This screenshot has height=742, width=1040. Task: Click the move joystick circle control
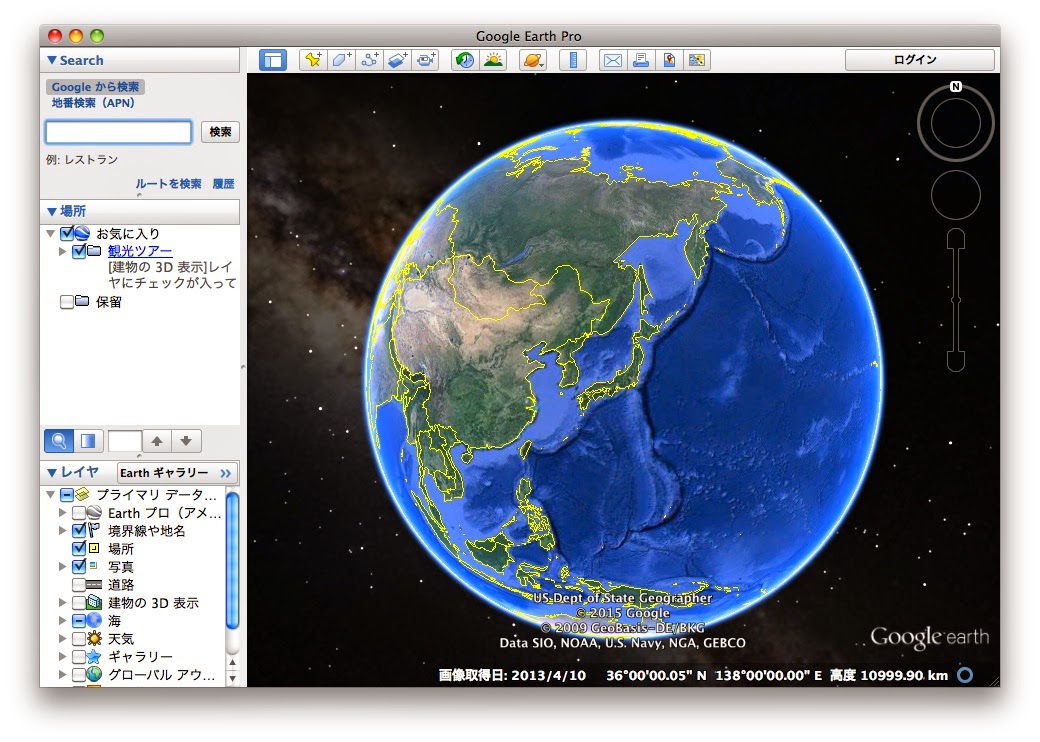pos(956,195)
